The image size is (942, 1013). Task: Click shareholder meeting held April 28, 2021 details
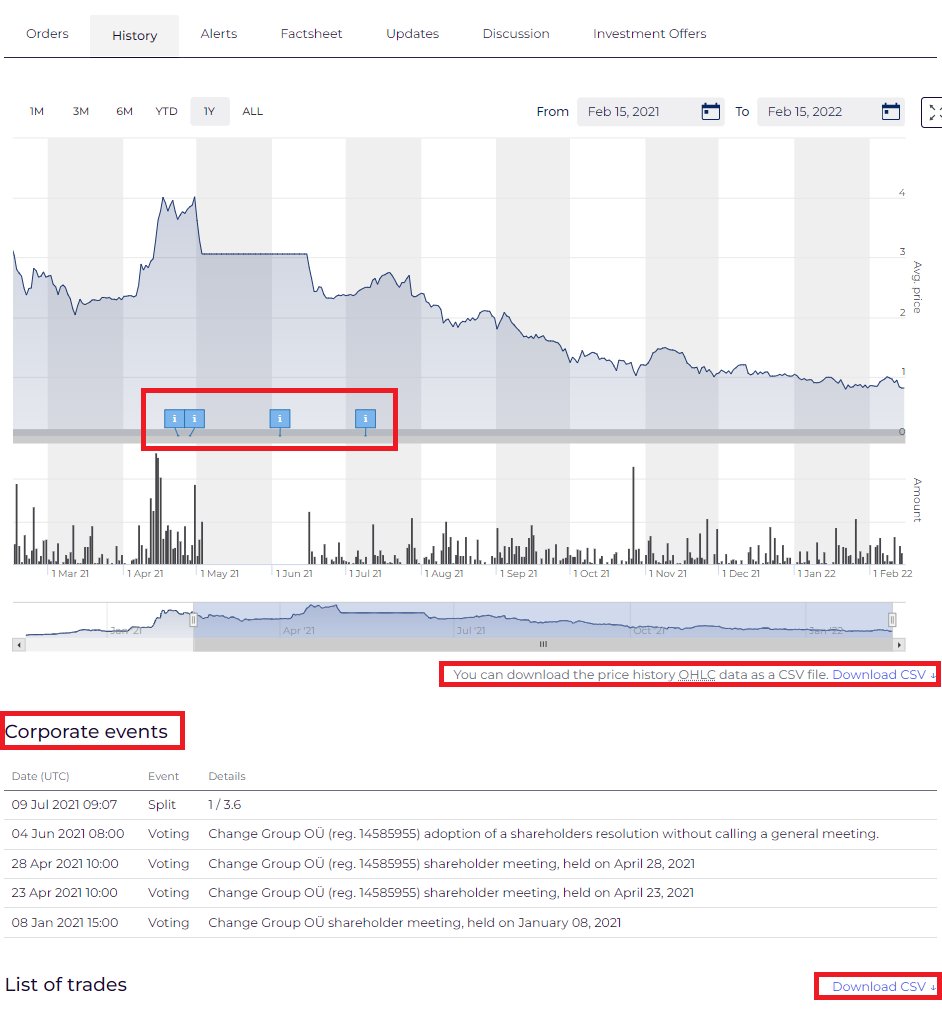[x=452, y=863]
